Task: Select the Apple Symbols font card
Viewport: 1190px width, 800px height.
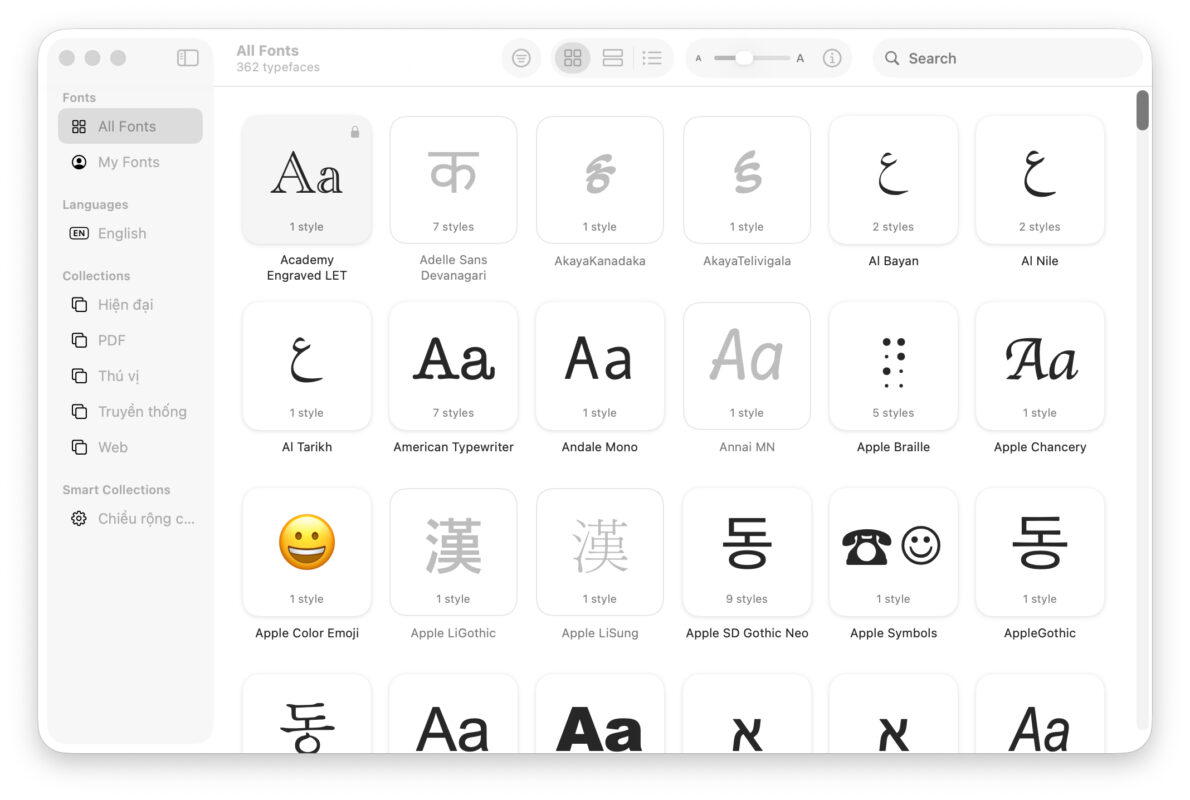Action: click(x=893, y=552)
